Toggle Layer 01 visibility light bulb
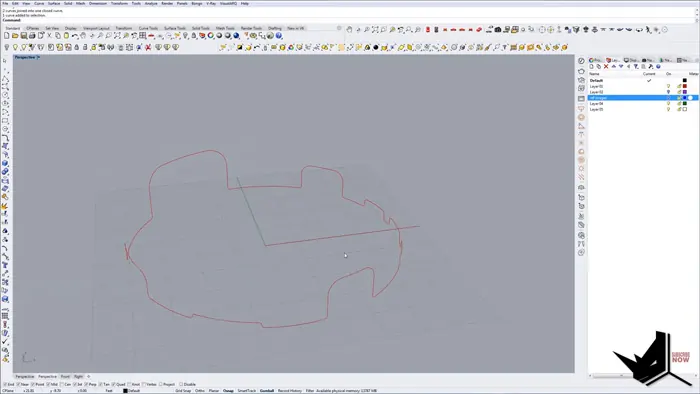 [x=668, y=86]
